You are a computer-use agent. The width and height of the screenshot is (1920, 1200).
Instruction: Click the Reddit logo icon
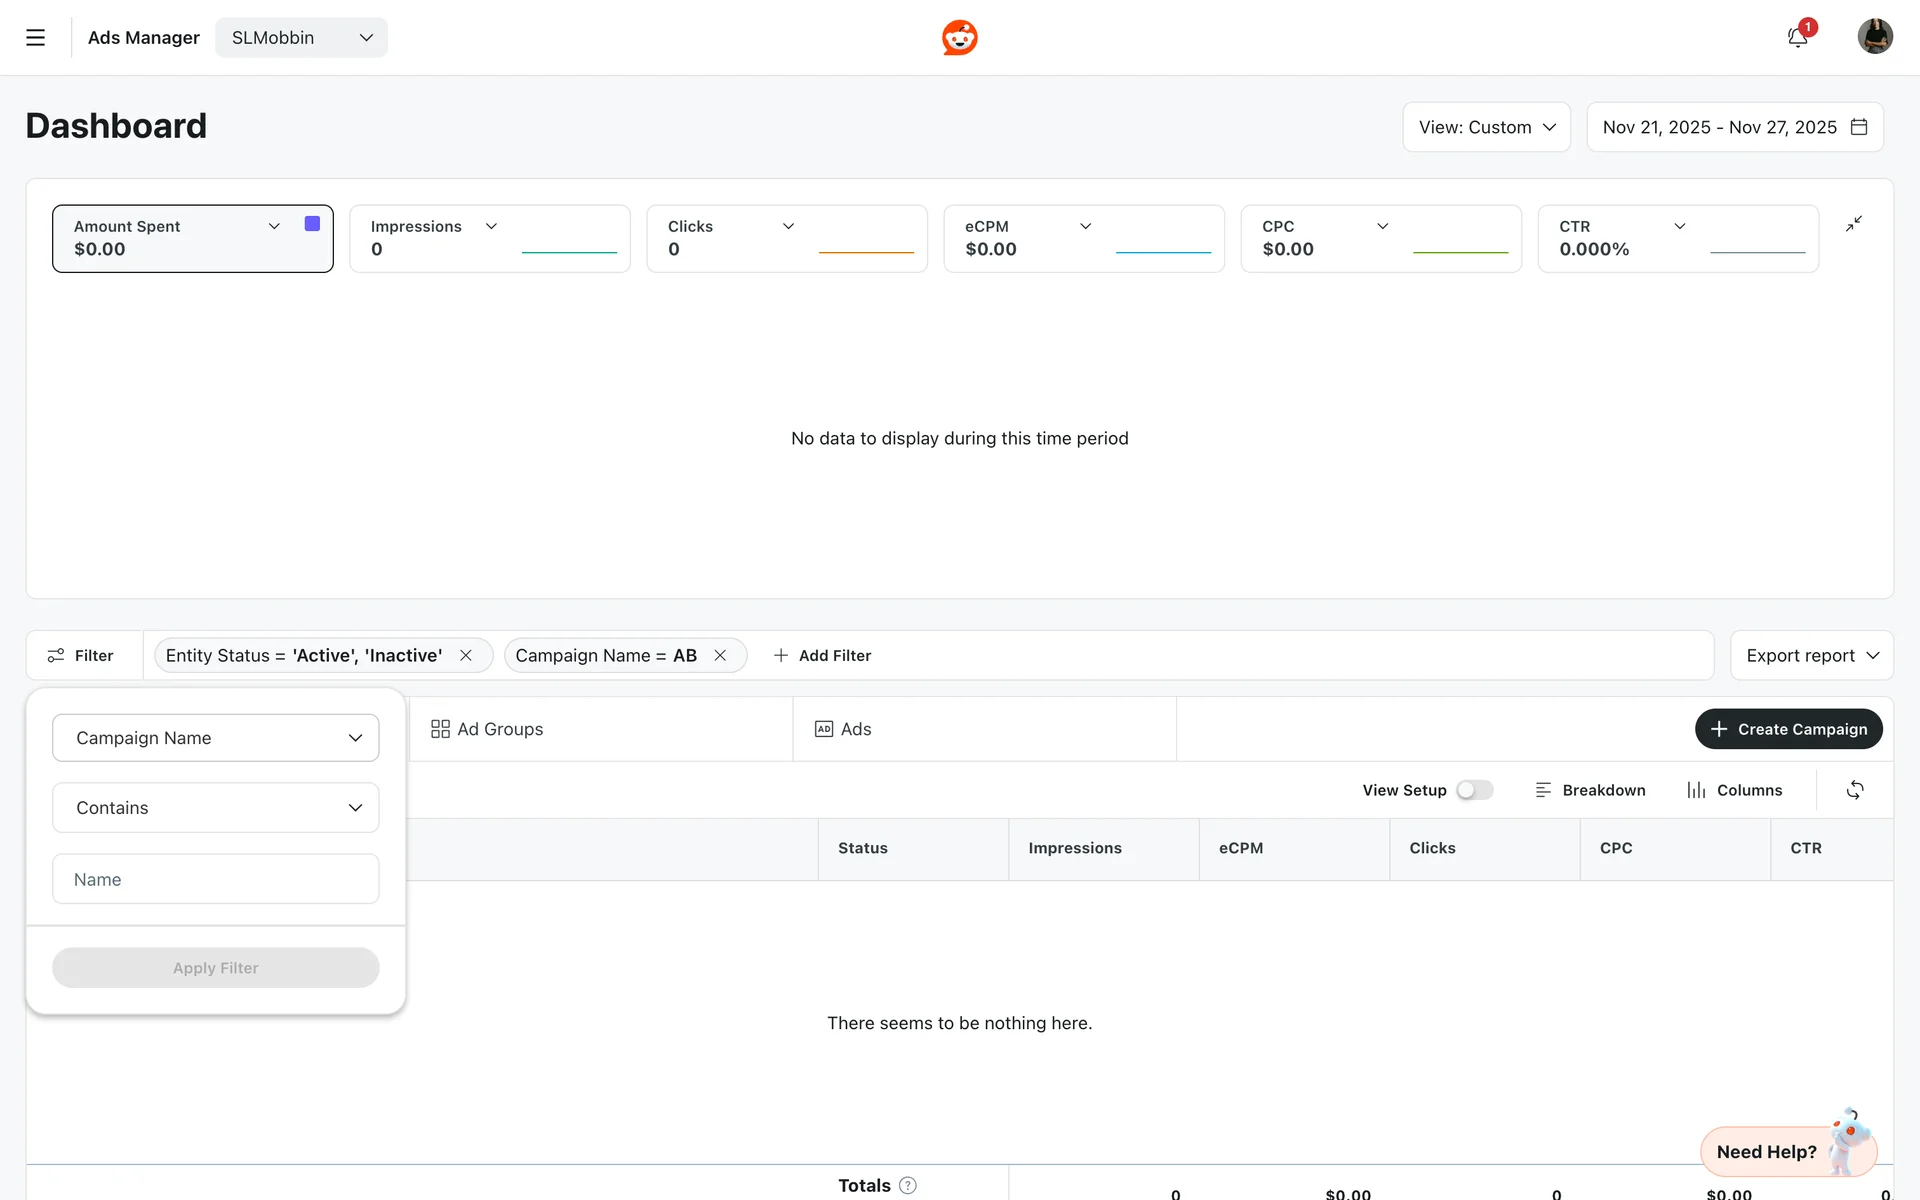click(959, 38)
